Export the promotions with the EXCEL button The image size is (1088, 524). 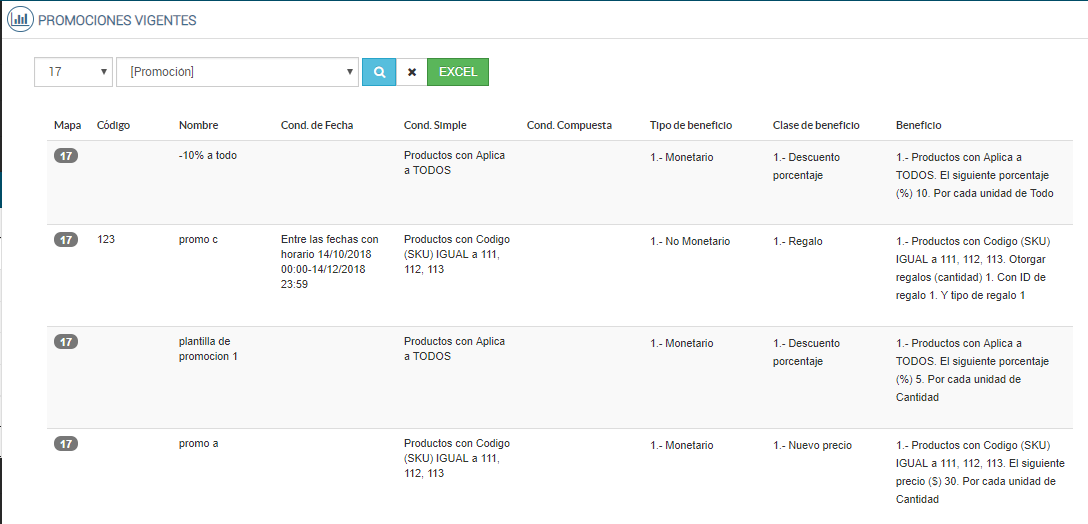point(458,72)
